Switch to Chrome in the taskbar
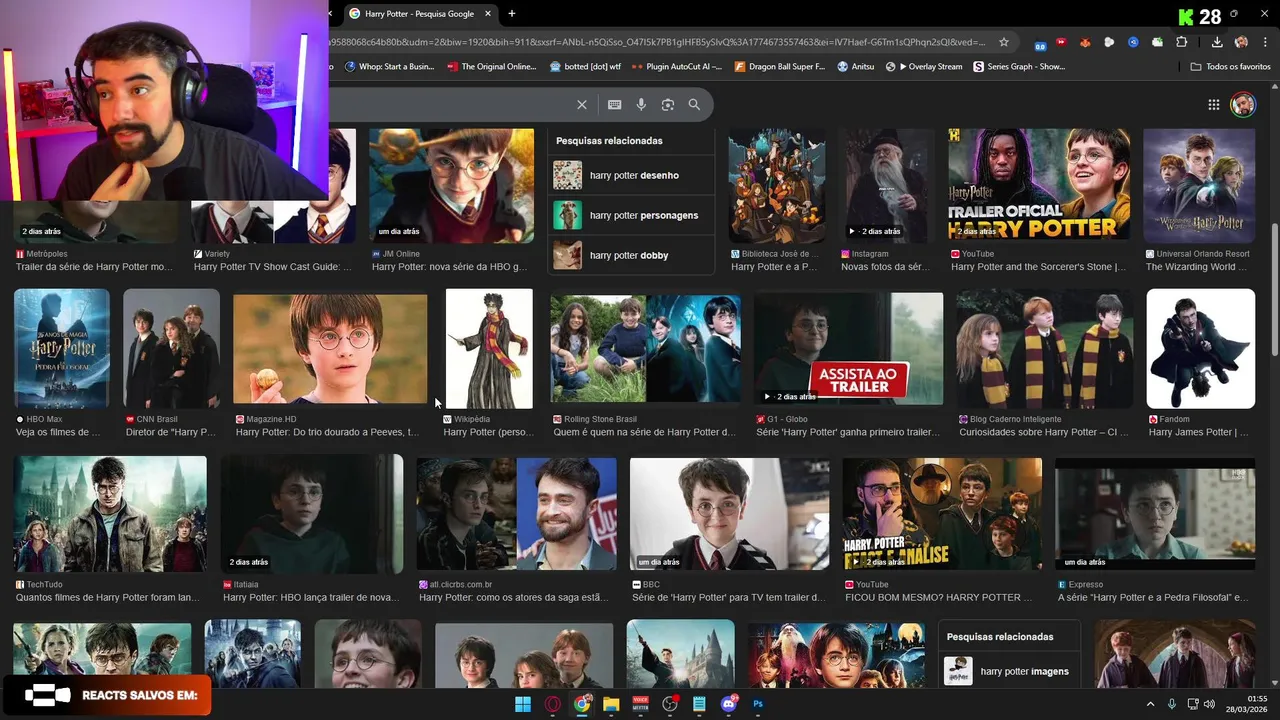The image size is (1280, 720). [x=582, y=704]
